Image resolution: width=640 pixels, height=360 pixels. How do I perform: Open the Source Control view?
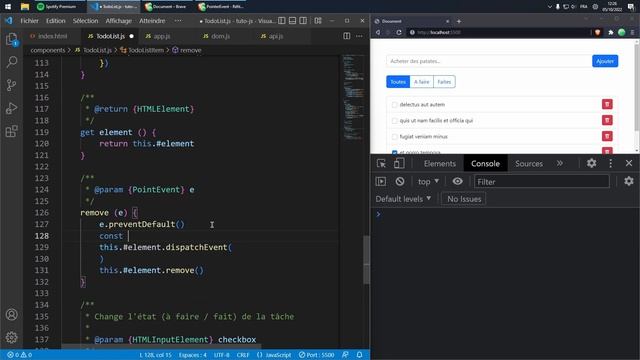(x=11, y=85)
